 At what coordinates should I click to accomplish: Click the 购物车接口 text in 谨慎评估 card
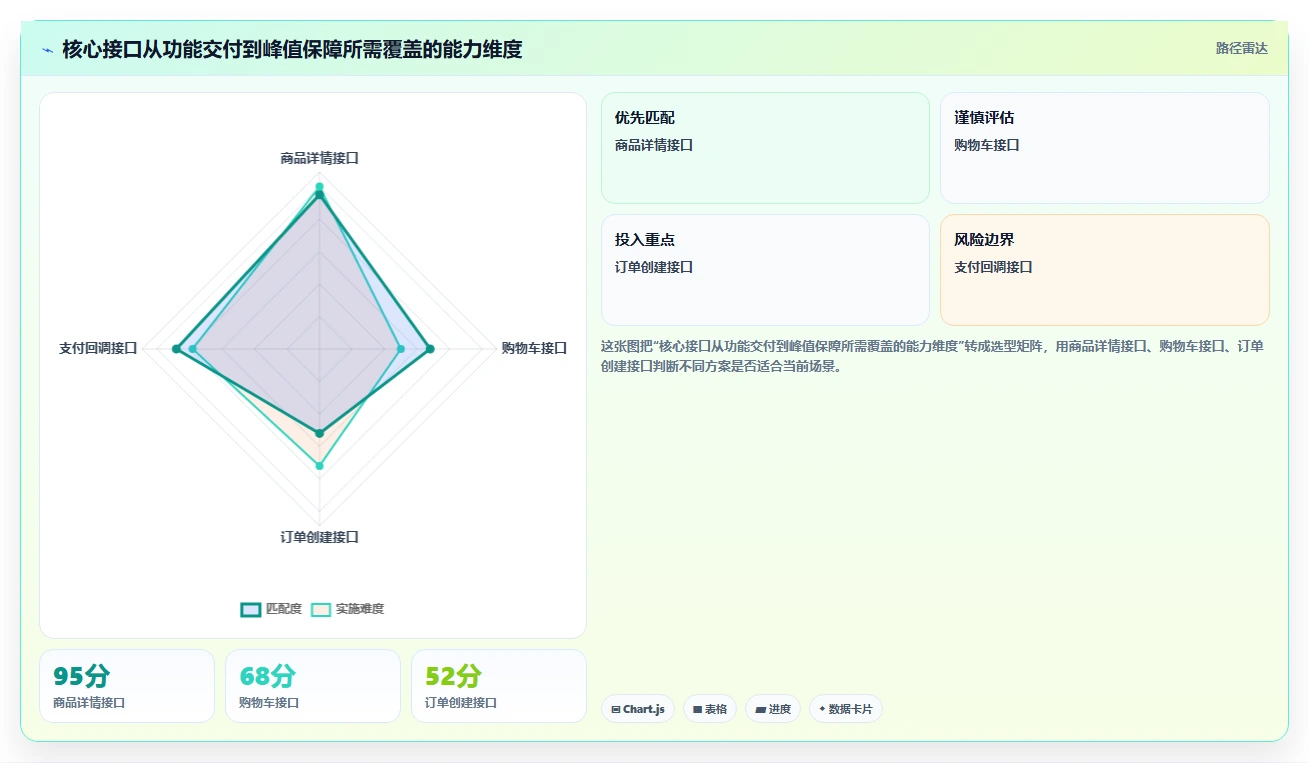point(987,145)
